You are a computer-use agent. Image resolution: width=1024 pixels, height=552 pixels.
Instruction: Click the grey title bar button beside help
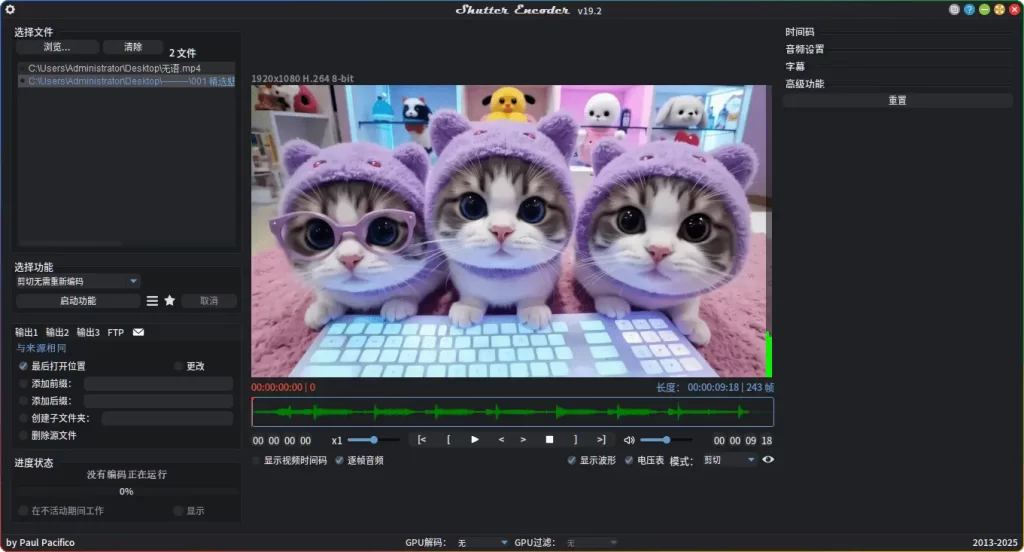954,9
